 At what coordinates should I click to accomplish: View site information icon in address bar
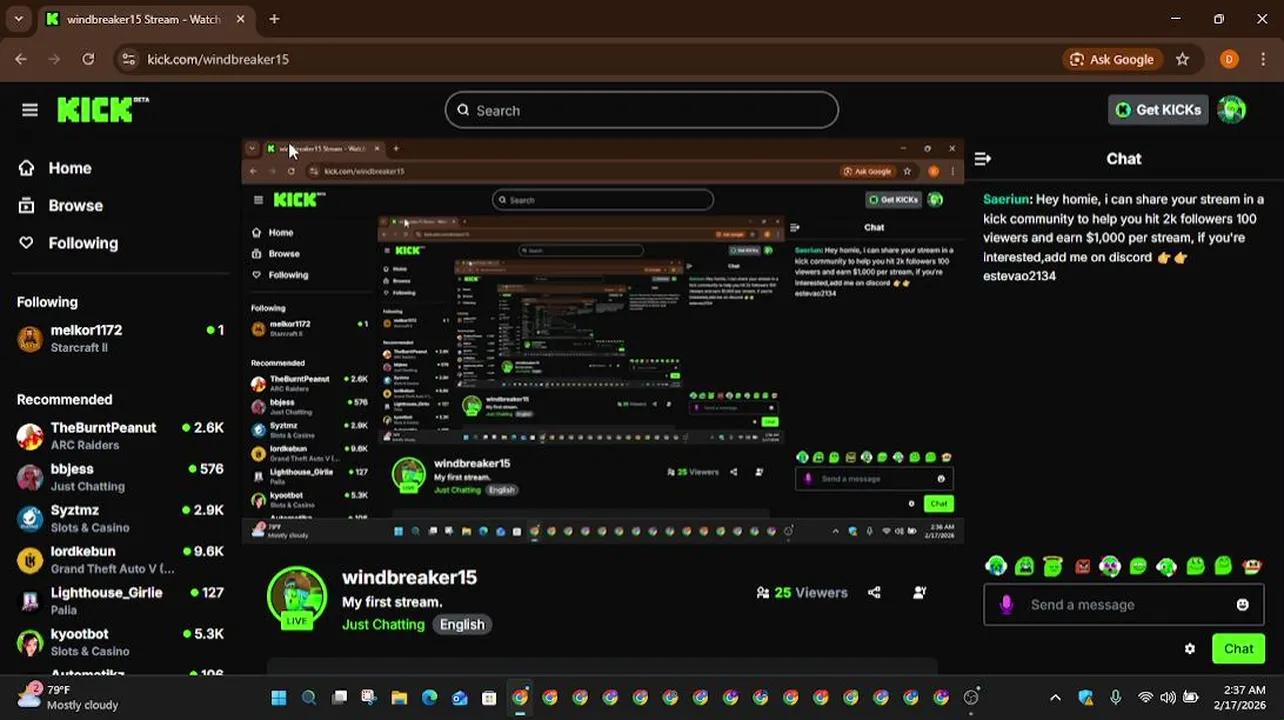128,59
